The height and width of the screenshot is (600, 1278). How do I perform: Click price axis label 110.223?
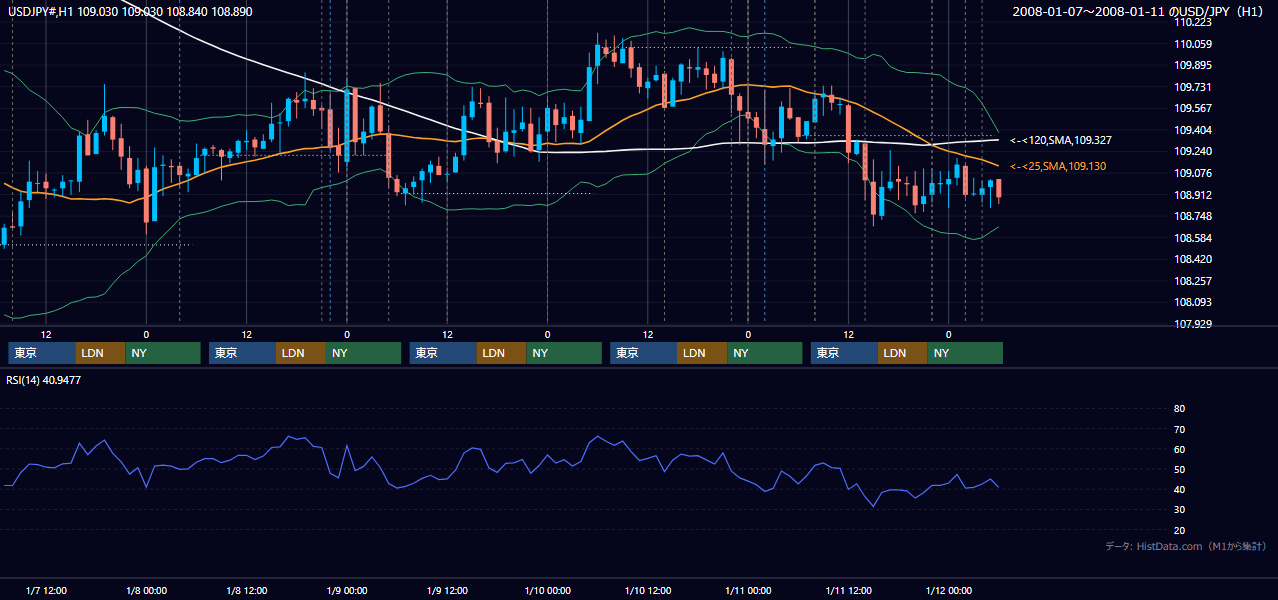[x=1195, y=22]
